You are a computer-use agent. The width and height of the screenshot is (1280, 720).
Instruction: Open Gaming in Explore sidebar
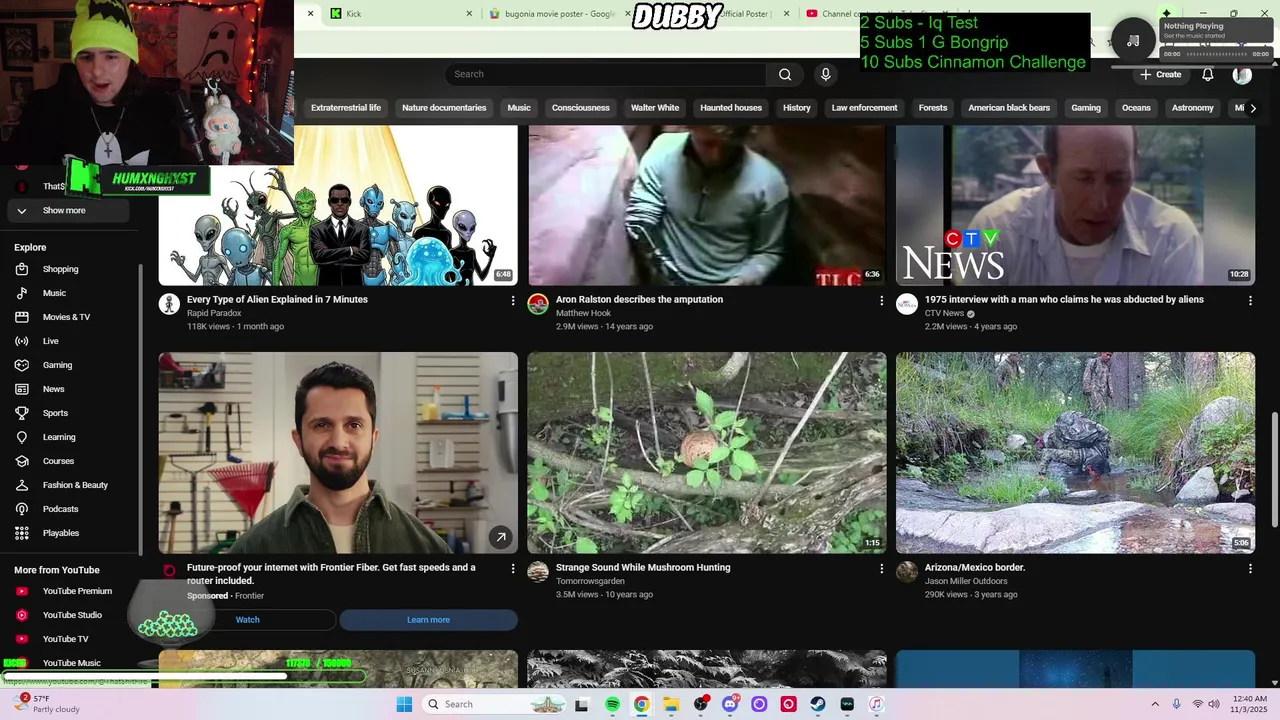pyautogui.click(x=70, y=365)
